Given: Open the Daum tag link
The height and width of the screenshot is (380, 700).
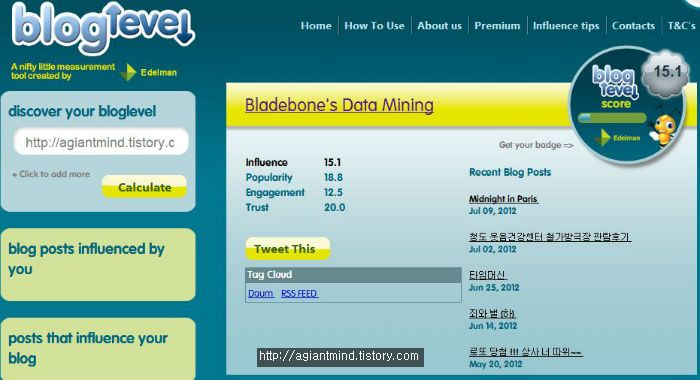Looking at the screenshot, I should click(261, 293).
